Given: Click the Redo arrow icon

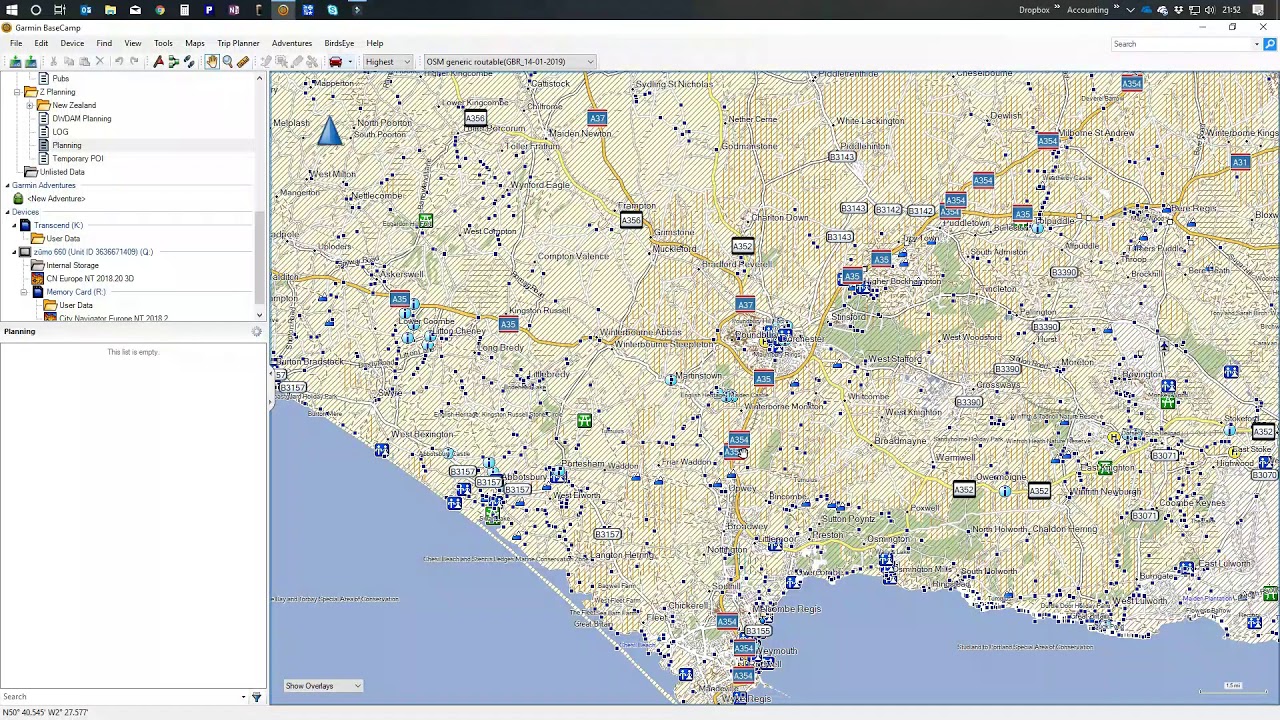Looking at the screenshot, I should point(134,62).
